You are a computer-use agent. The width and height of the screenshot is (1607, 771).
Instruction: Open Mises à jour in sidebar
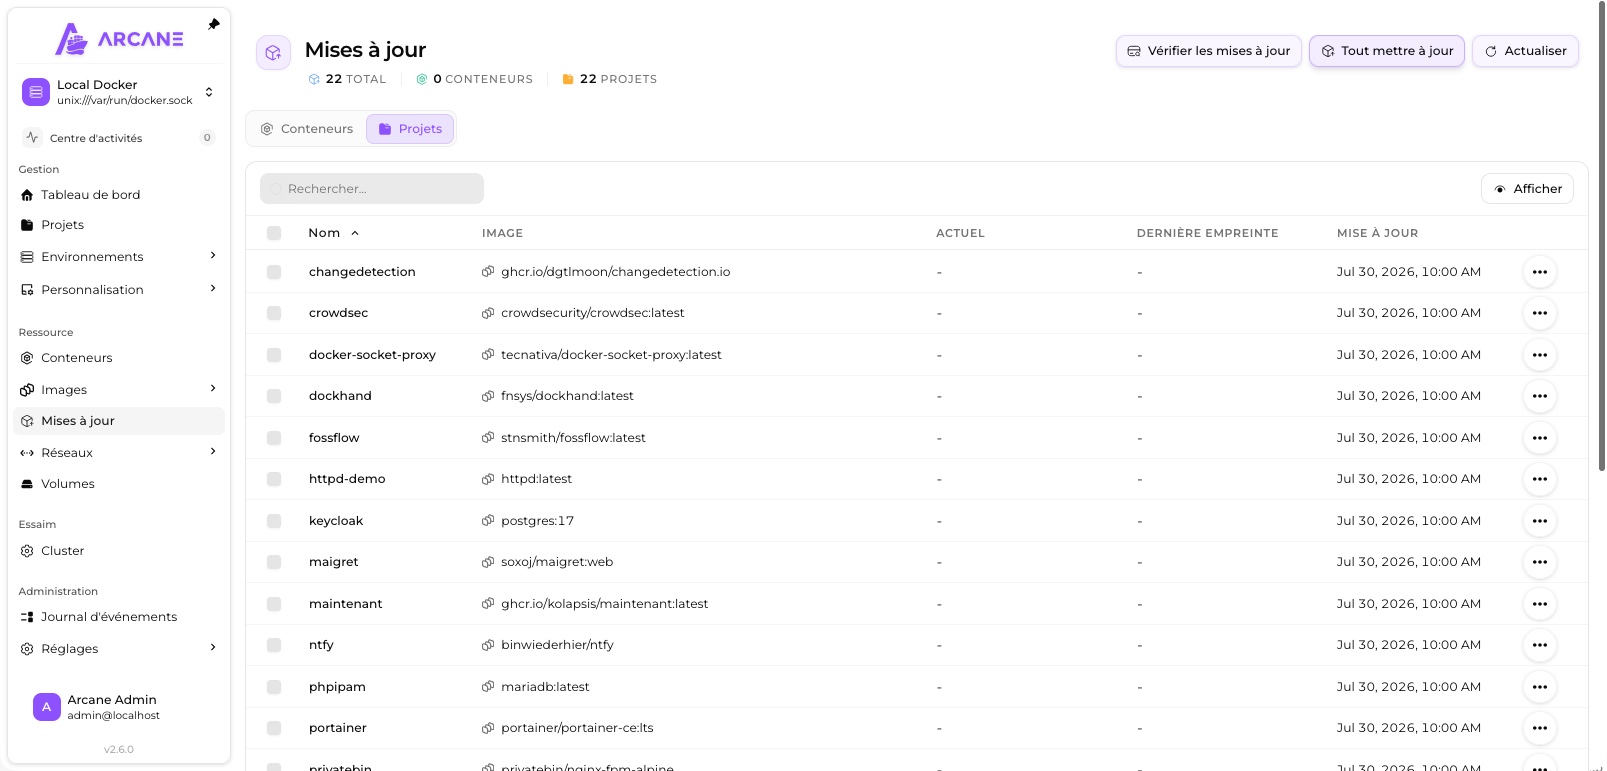[118, 421]
